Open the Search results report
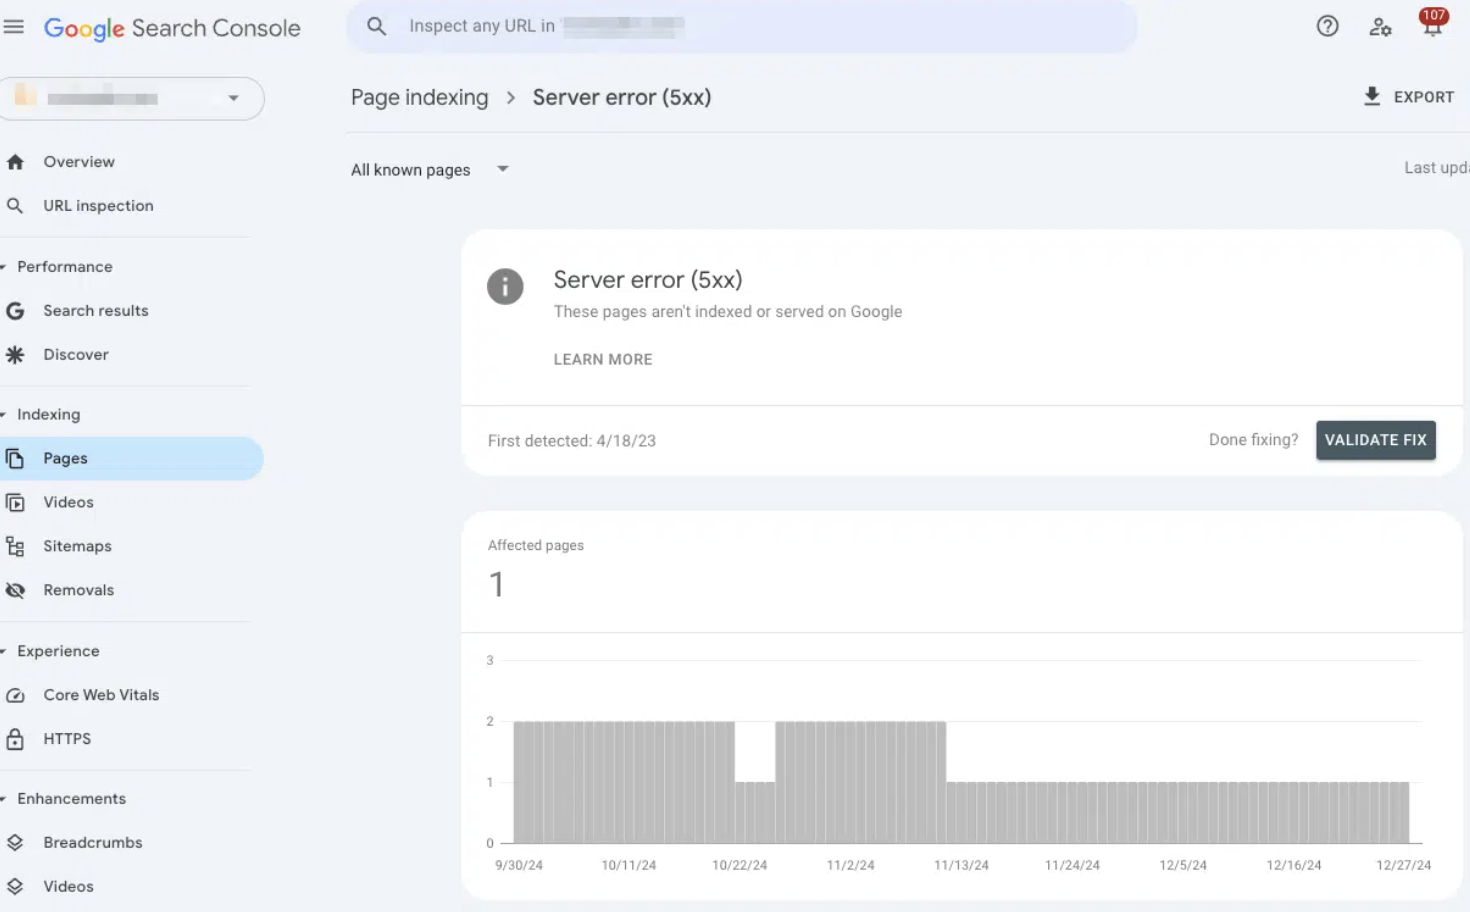 coord(95,311)
